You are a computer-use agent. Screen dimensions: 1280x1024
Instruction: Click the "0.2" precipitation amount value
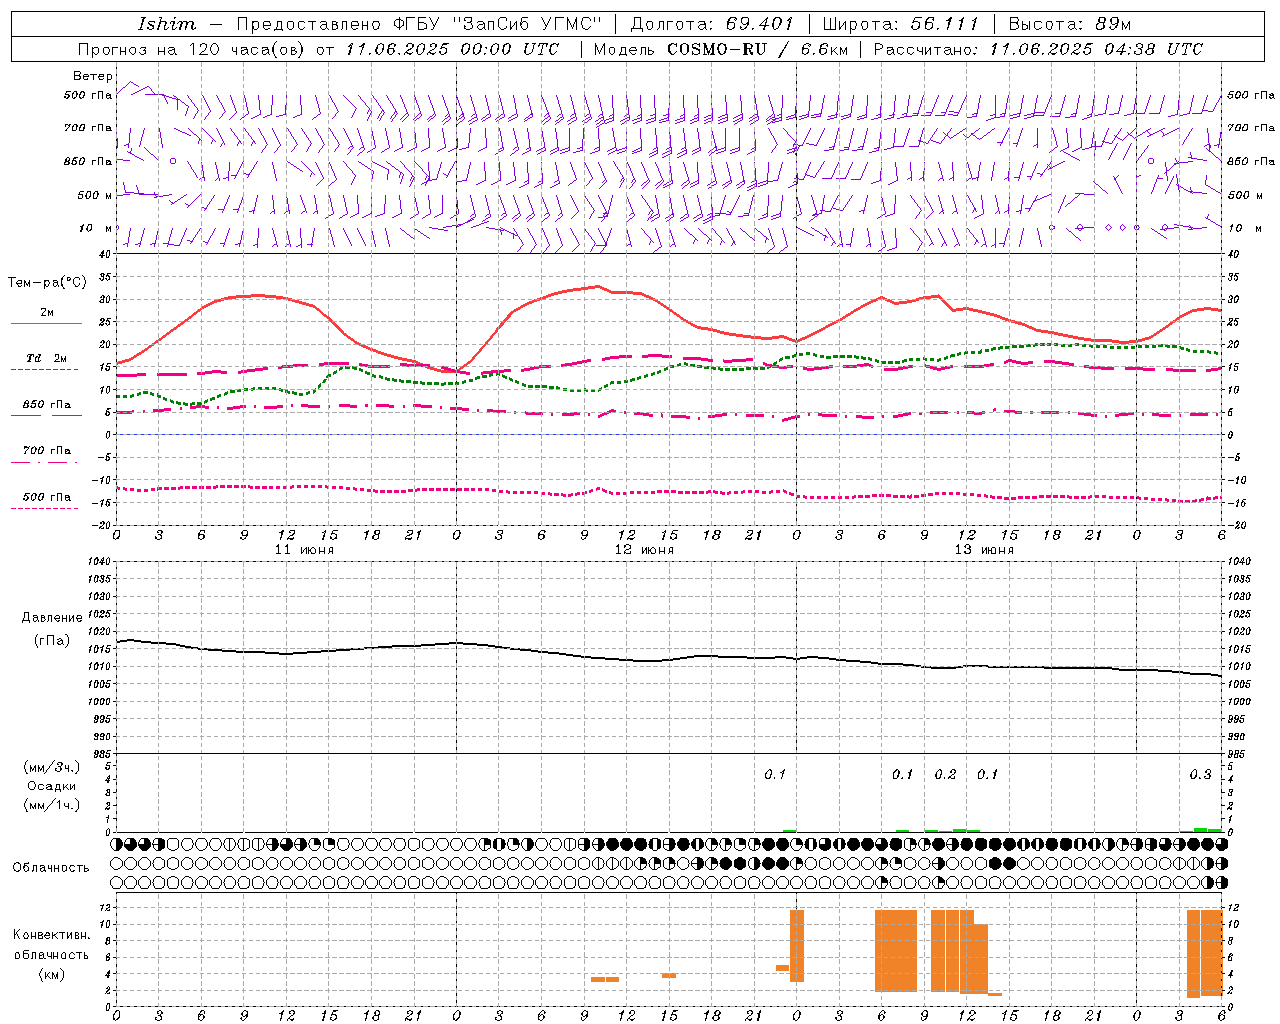[945, 774]
